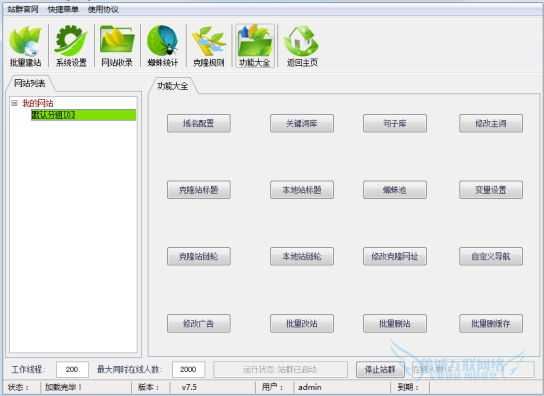544x396 pixels.
Task: Select the 功能大全 panel tab
Action: click(172, 86)
